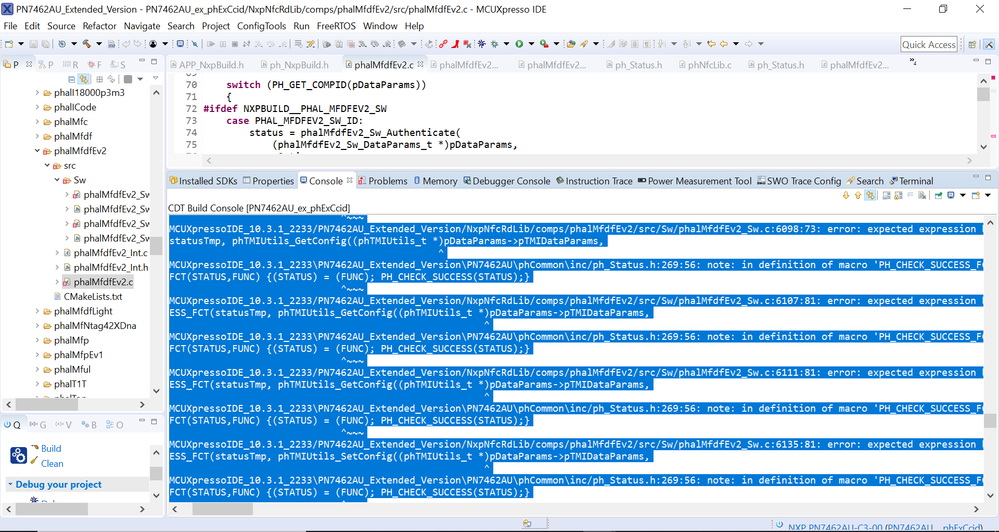Click the console vertical scrollbar thumb
Image resolution: width=999 pixels, height=532 pixels.
989,421
